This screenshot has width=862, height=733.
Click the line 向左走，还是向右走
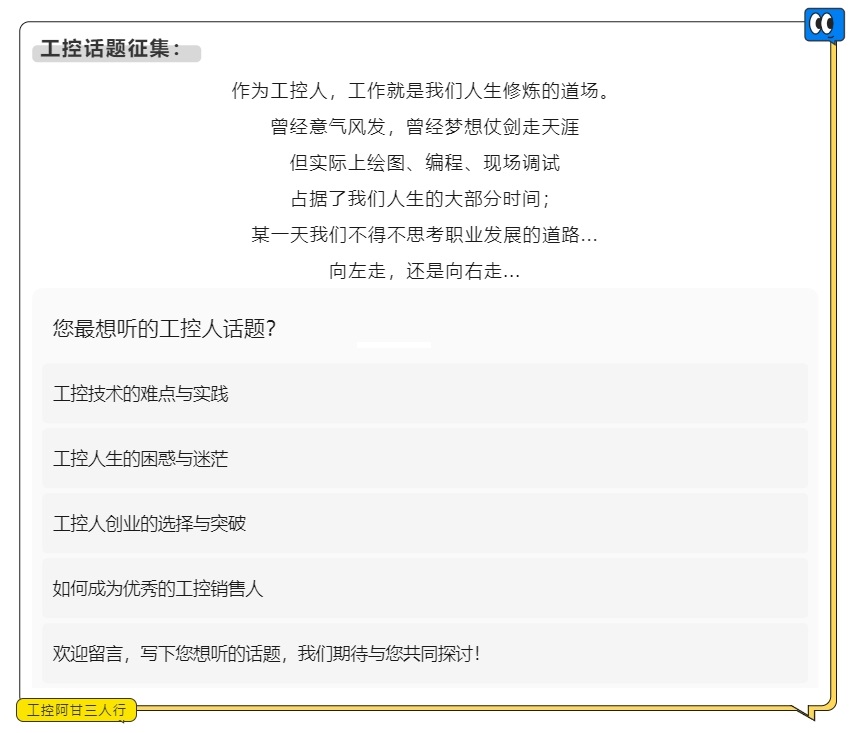tap(424, 271)
